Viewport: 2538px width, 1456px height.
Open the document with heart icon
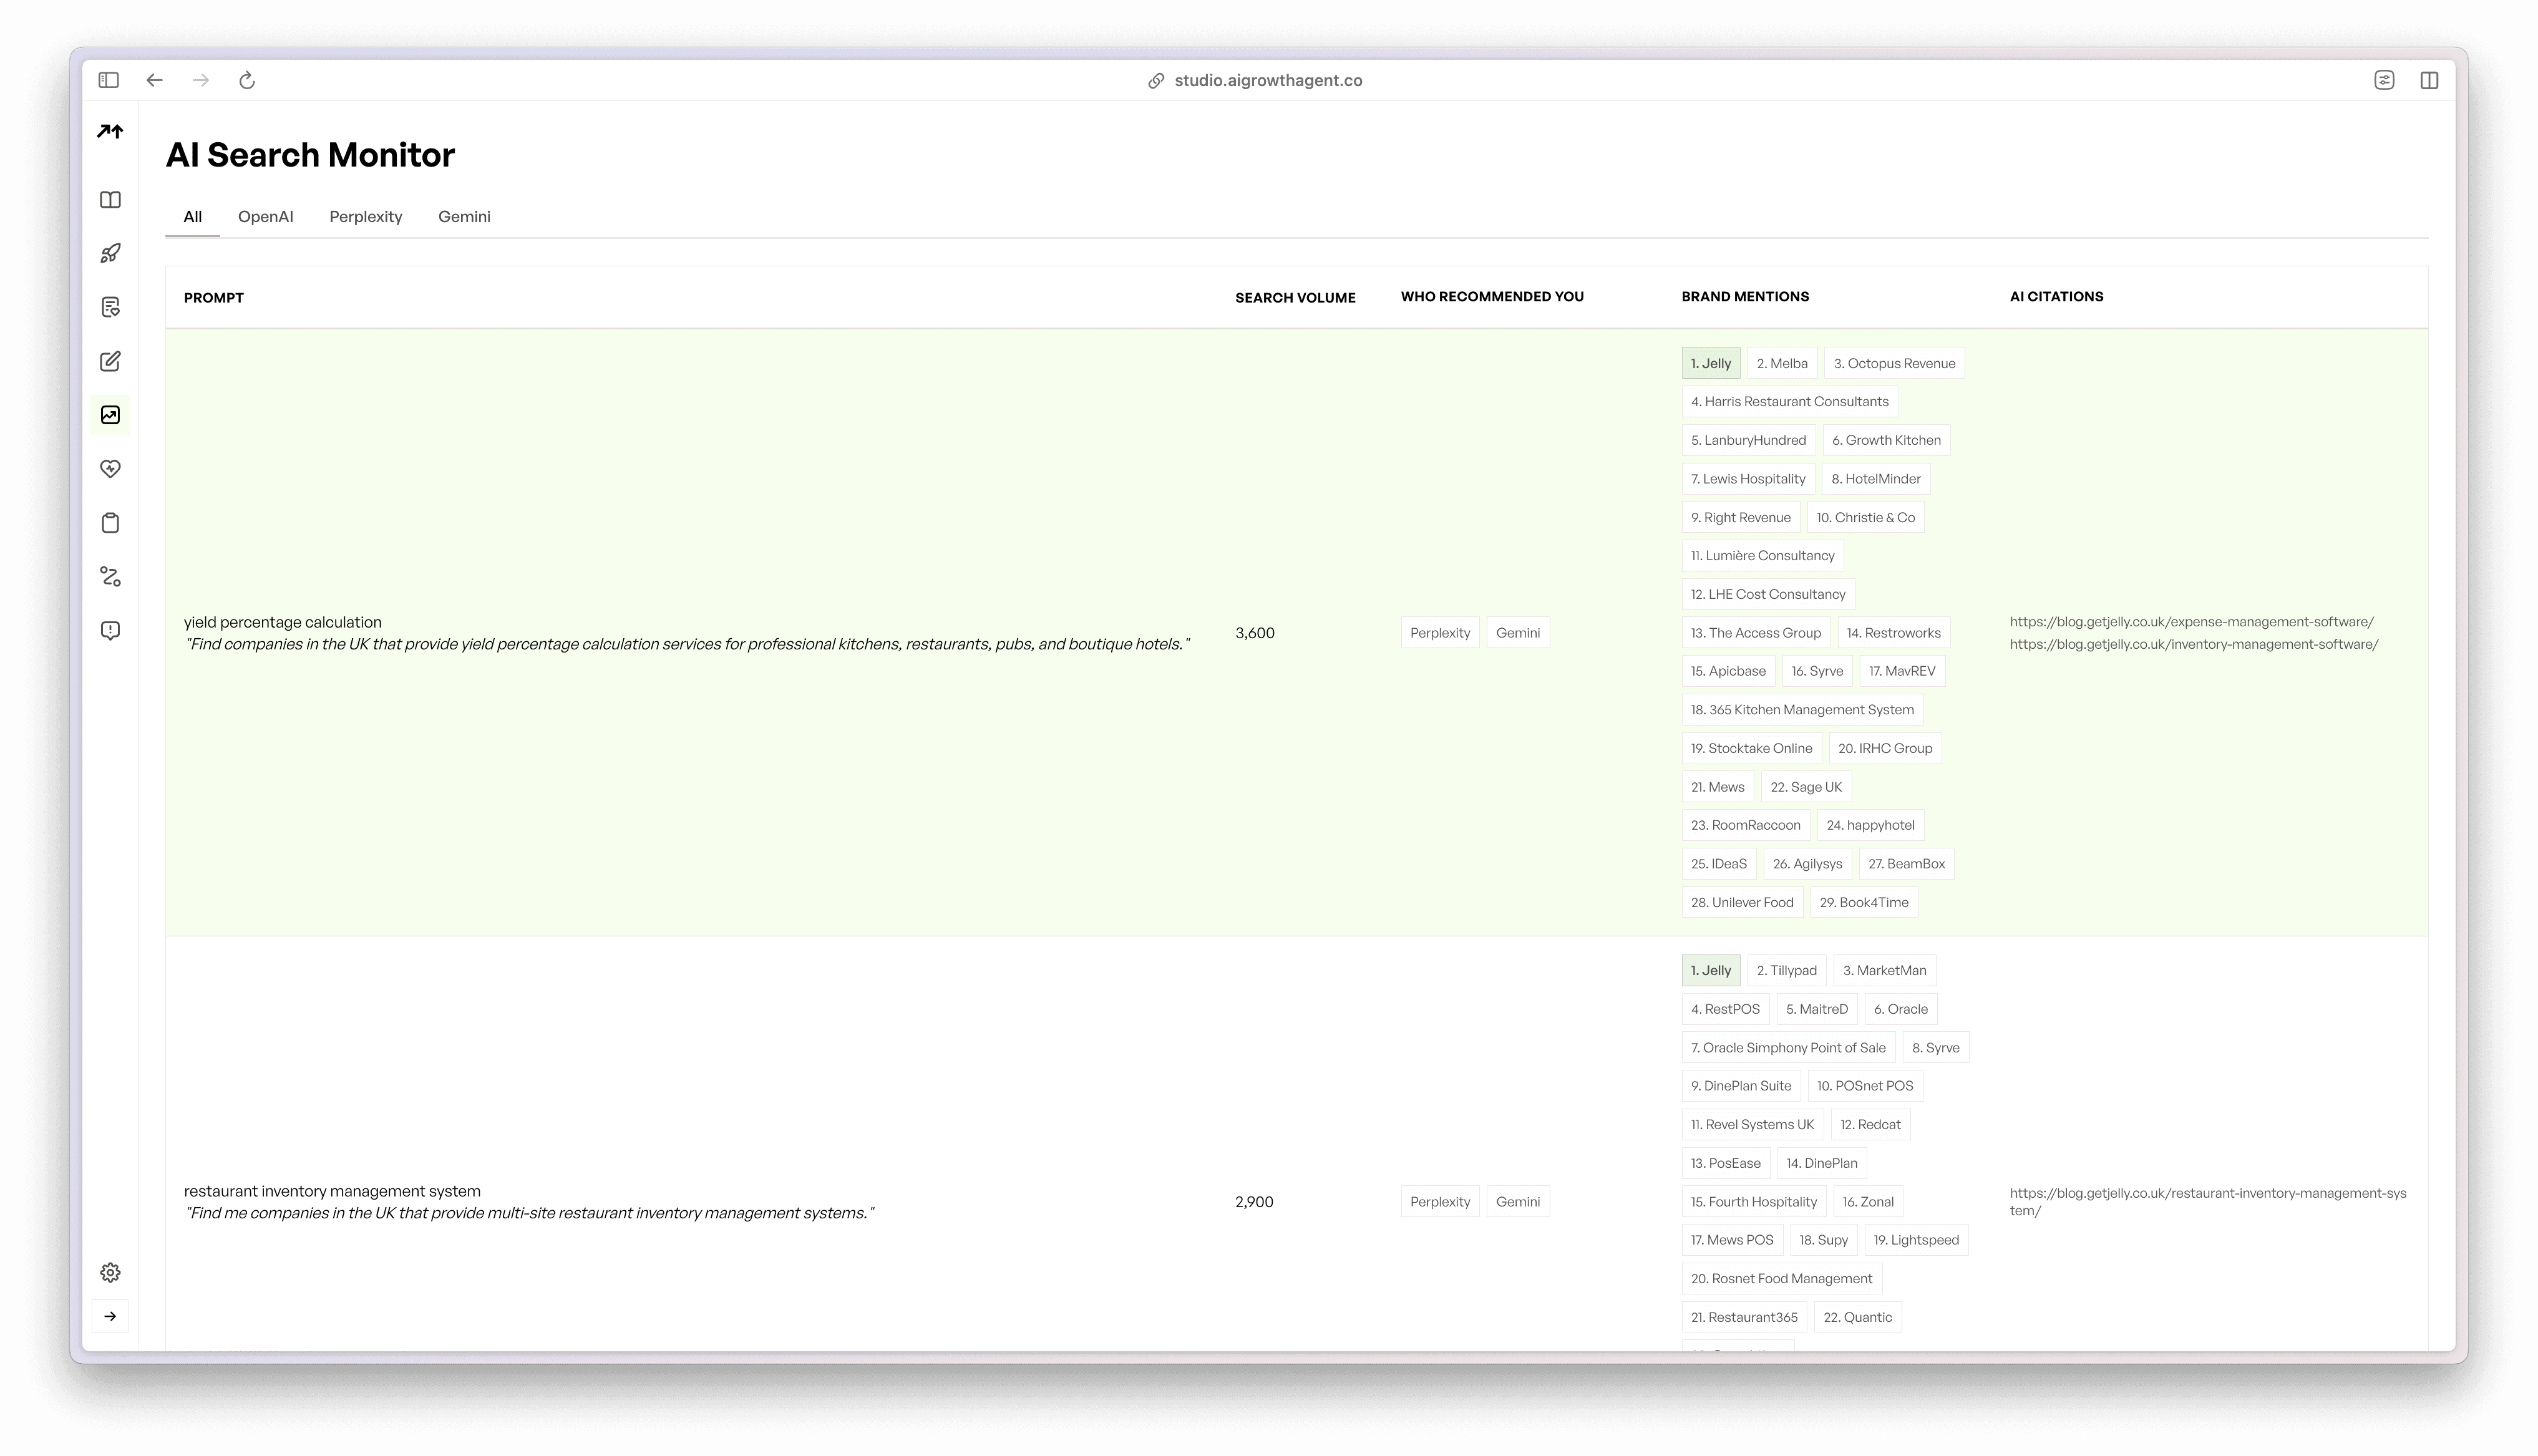111,307
